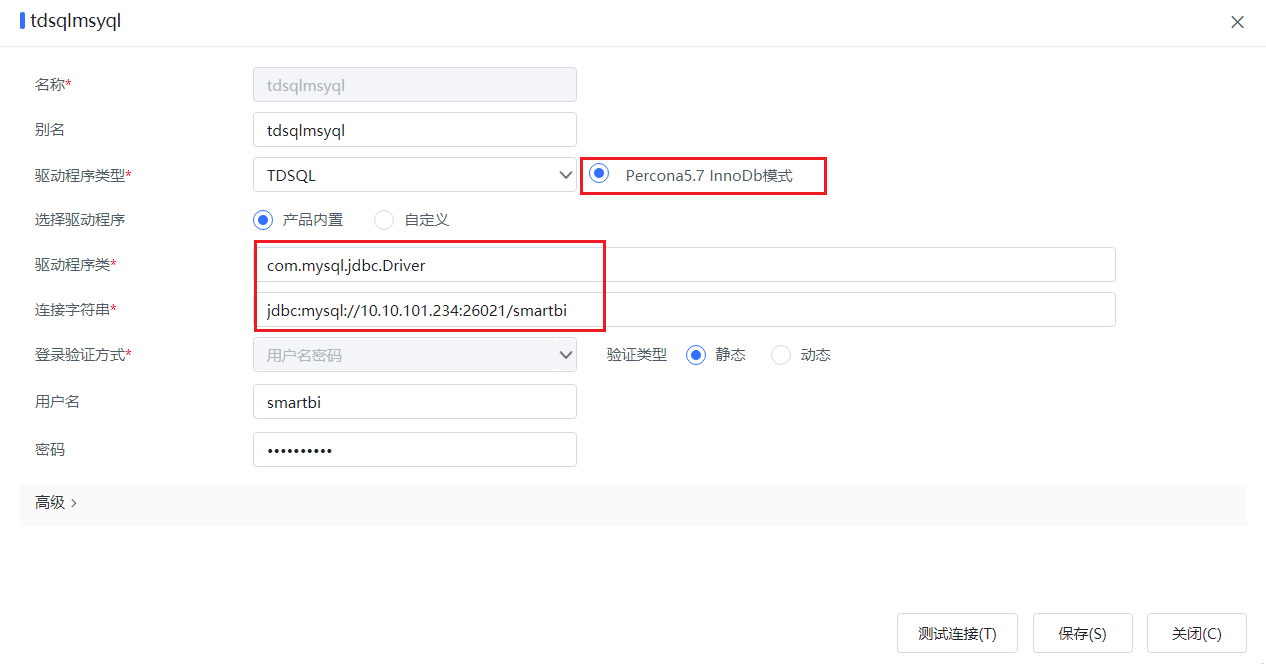Click 关闭(C) button
The image size is (1266, 664).
(x=1197, y=634)
